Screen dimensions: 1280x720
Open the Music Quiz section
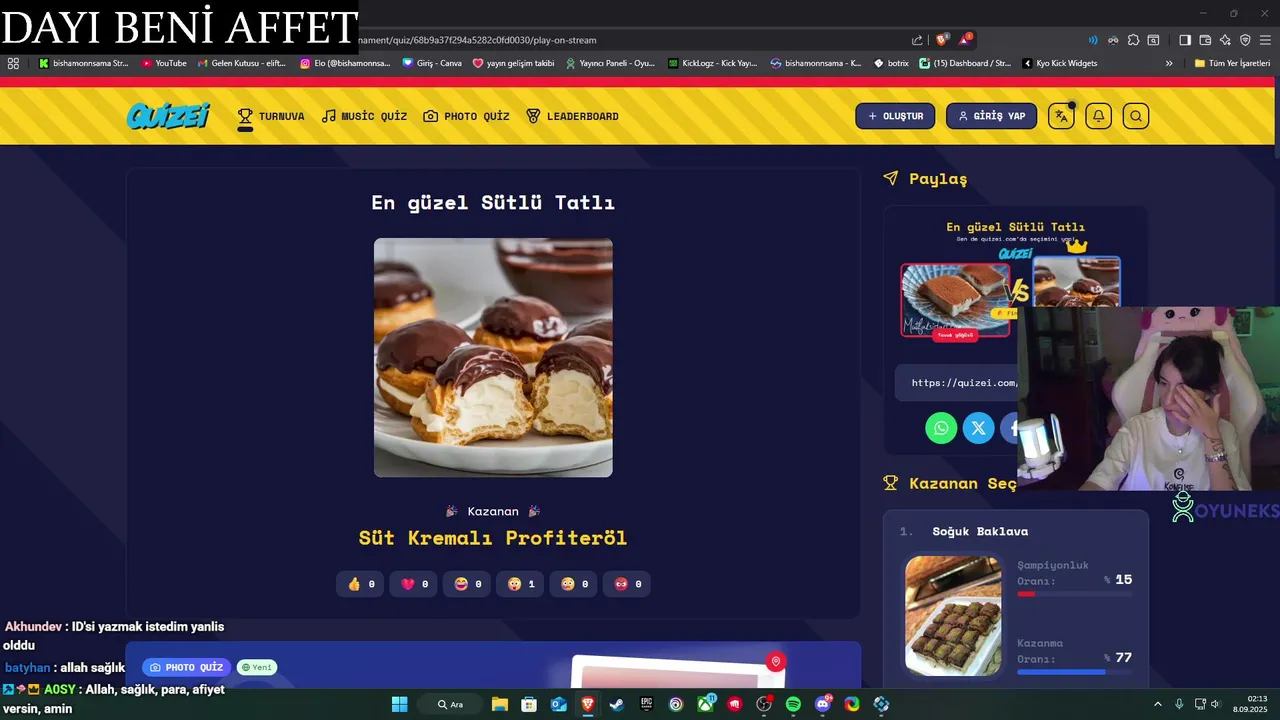(x=364, y=116)
